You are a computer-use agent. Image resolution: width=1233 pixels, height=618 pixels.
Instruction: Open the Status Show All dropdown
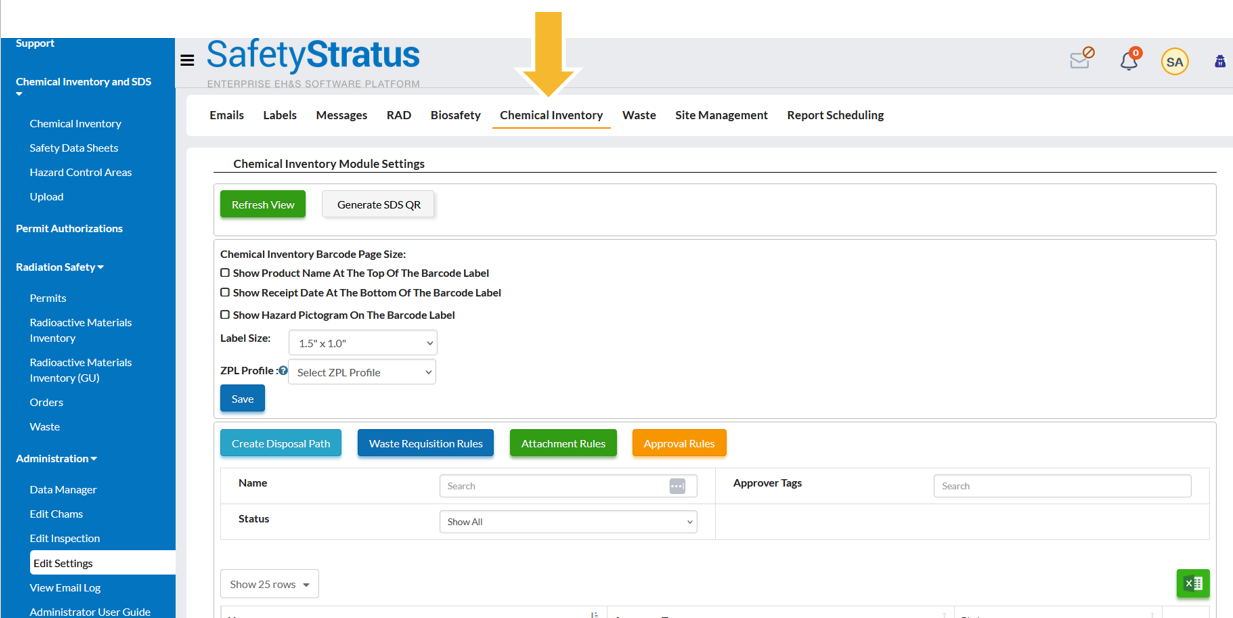[568, 522]
